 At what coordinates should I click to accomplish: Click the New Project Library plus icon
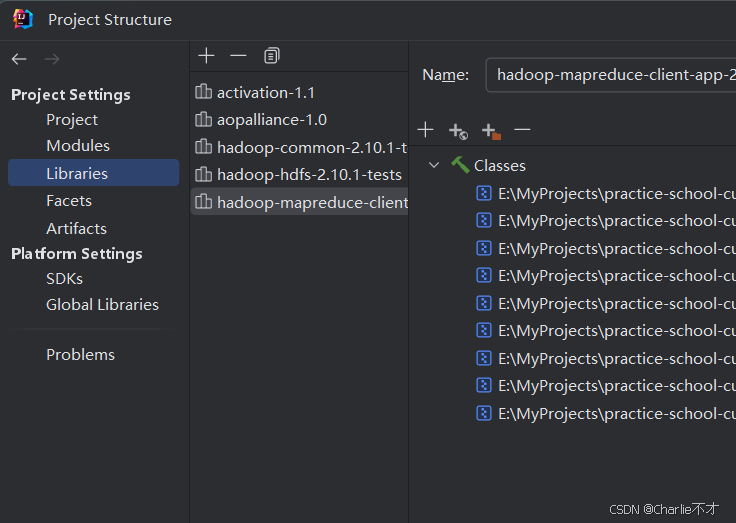206,55
